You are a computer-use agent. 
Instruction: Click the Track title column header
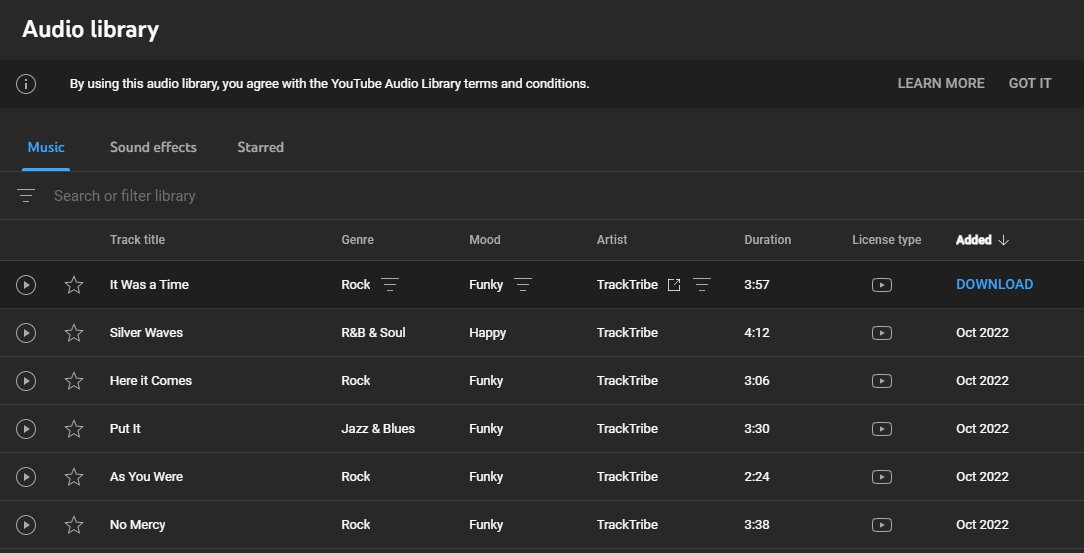(138, 240)
